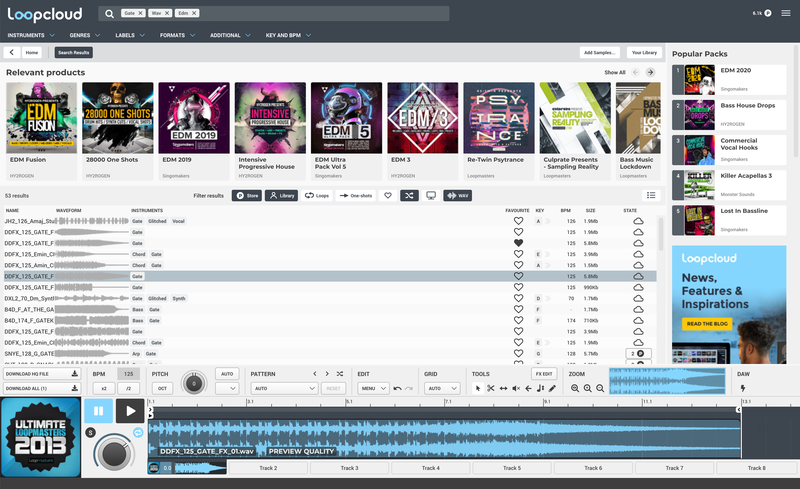Toggle the Library filter

[282, 195]
